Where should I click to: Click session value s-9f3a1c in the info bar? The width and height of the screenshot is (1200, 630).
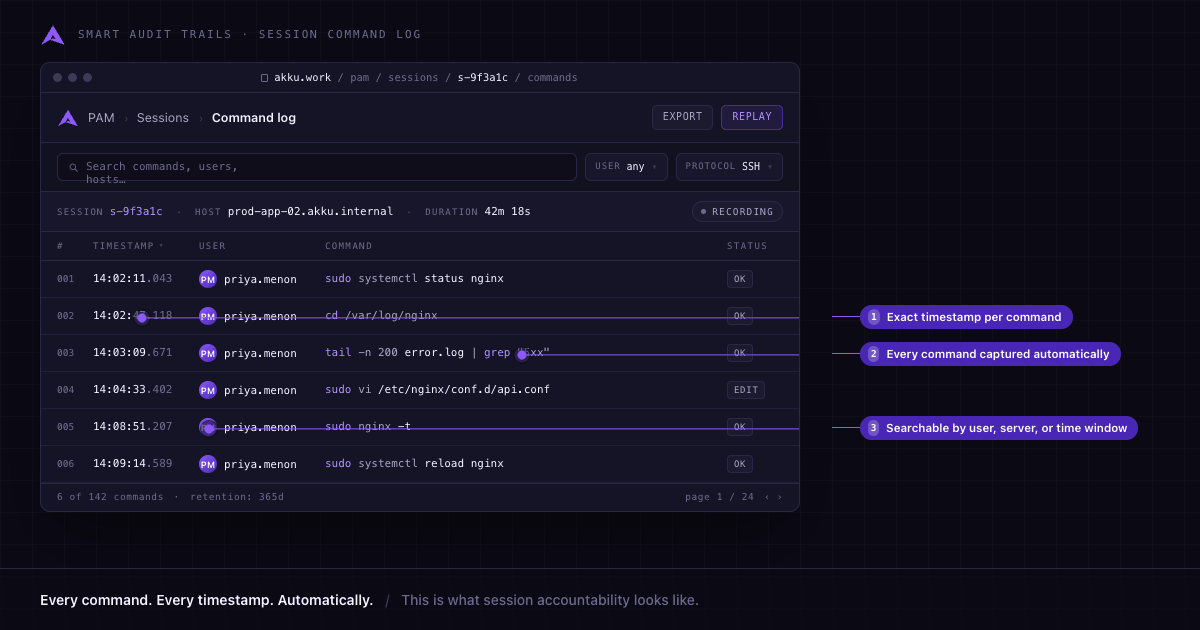point(136,212)
